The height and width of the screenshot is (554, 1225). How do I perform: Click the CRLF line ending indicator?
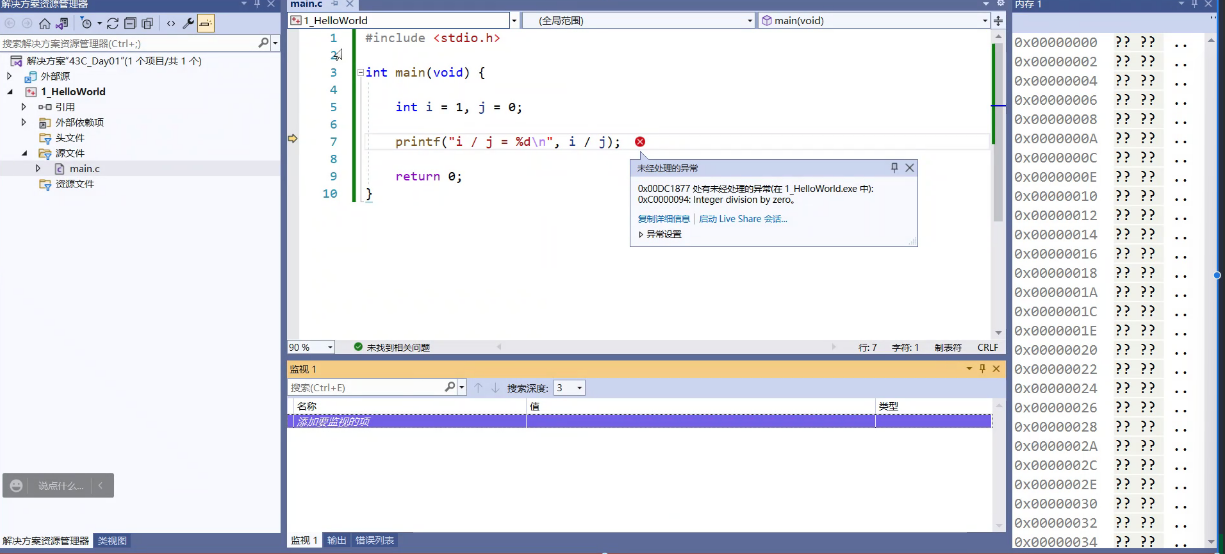pyautogui.click(x=988, y=347)
